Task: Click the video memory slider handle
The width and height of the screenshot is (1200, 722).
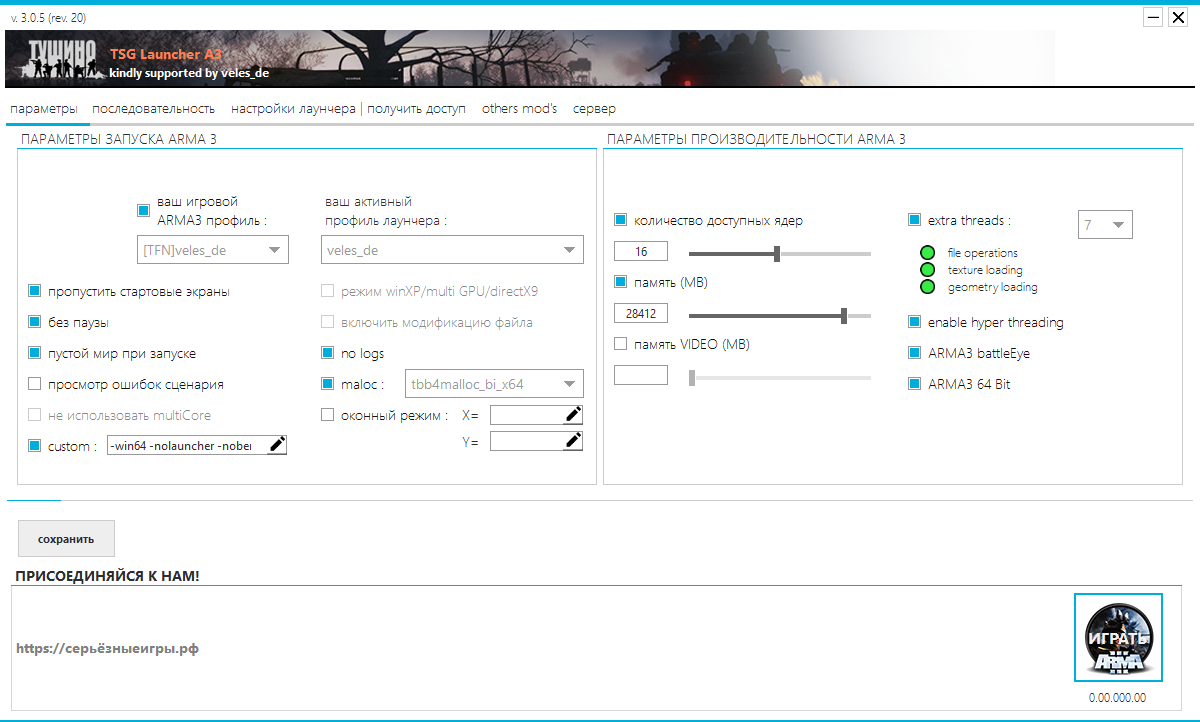Action: coord(691,378)
